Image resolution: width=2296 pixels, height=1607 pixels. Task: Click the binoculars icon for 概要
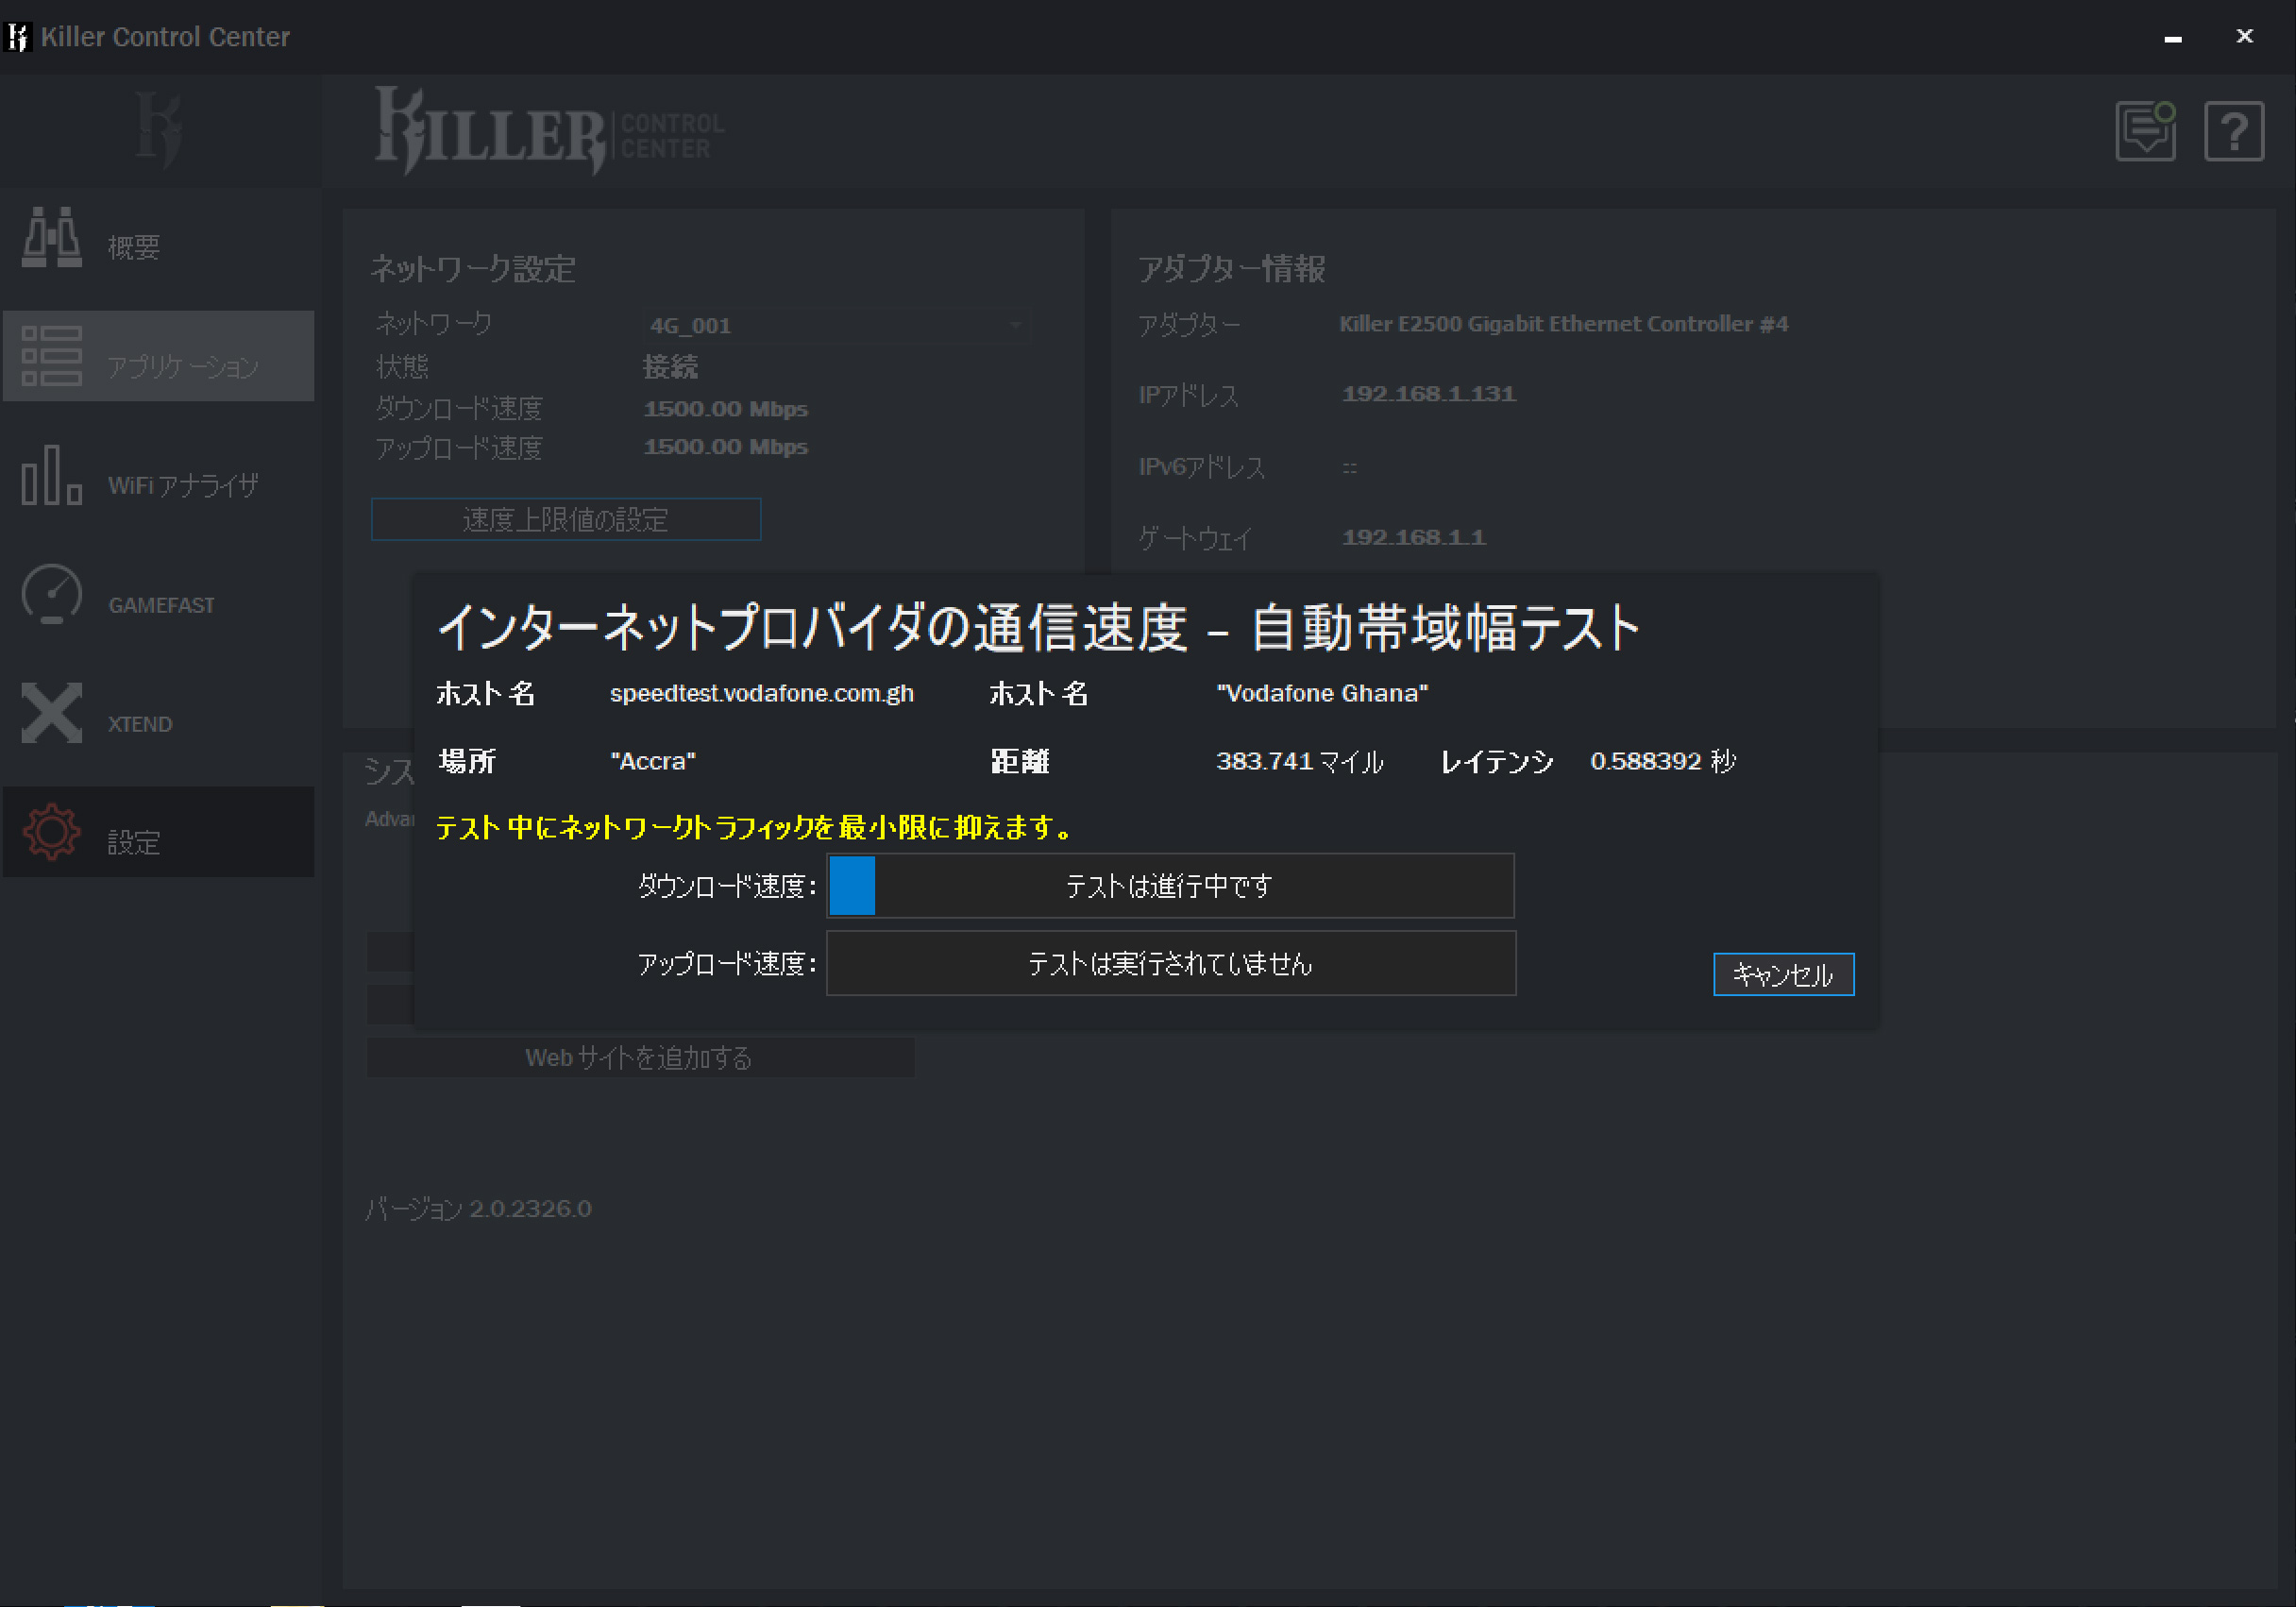(x=52, y=237)
